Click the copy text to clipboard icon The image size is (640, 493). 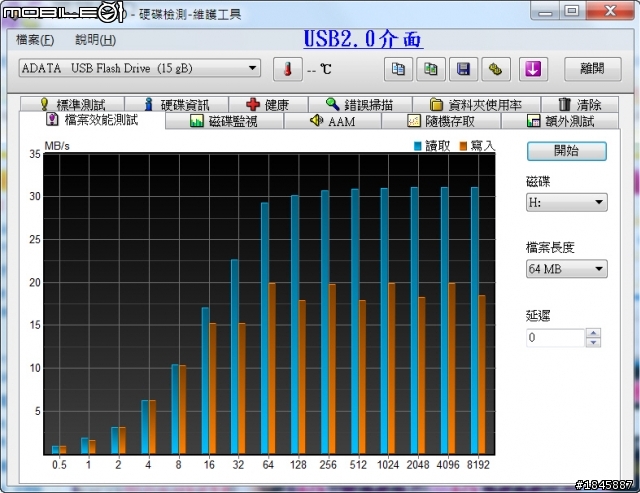click(x=398, y=69)
